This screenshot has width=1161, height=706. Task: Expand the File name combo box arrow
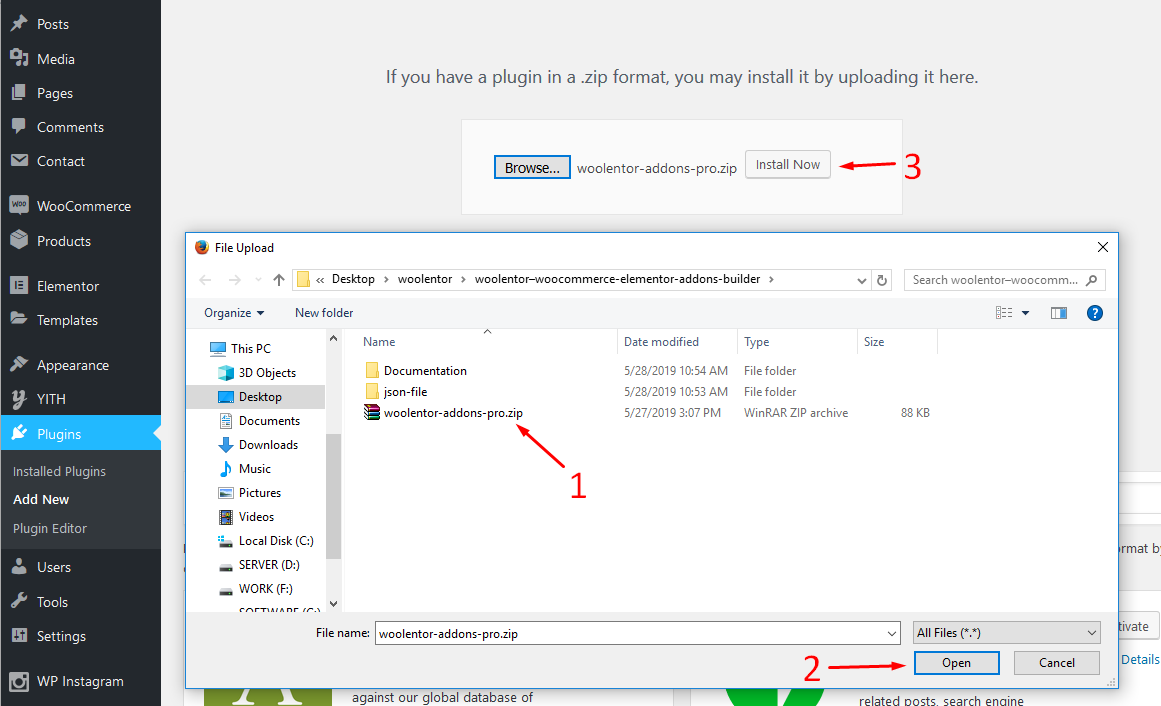[x=891, y=633]
